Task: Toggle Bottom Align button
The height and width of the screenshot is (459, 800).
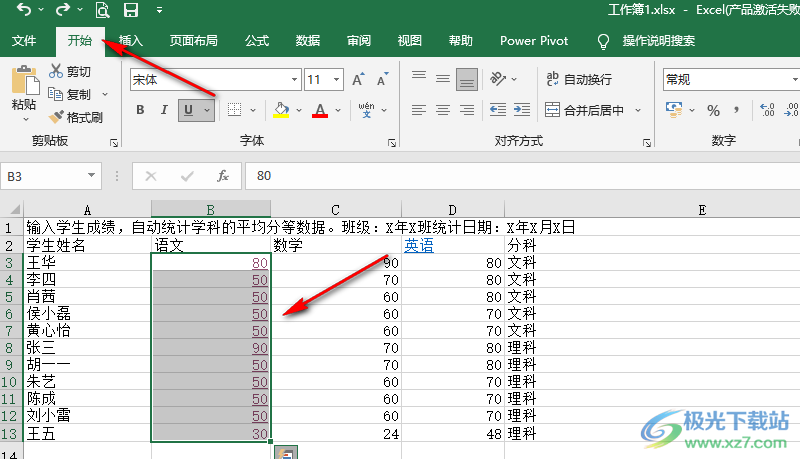Action: (x=467, y=79)
